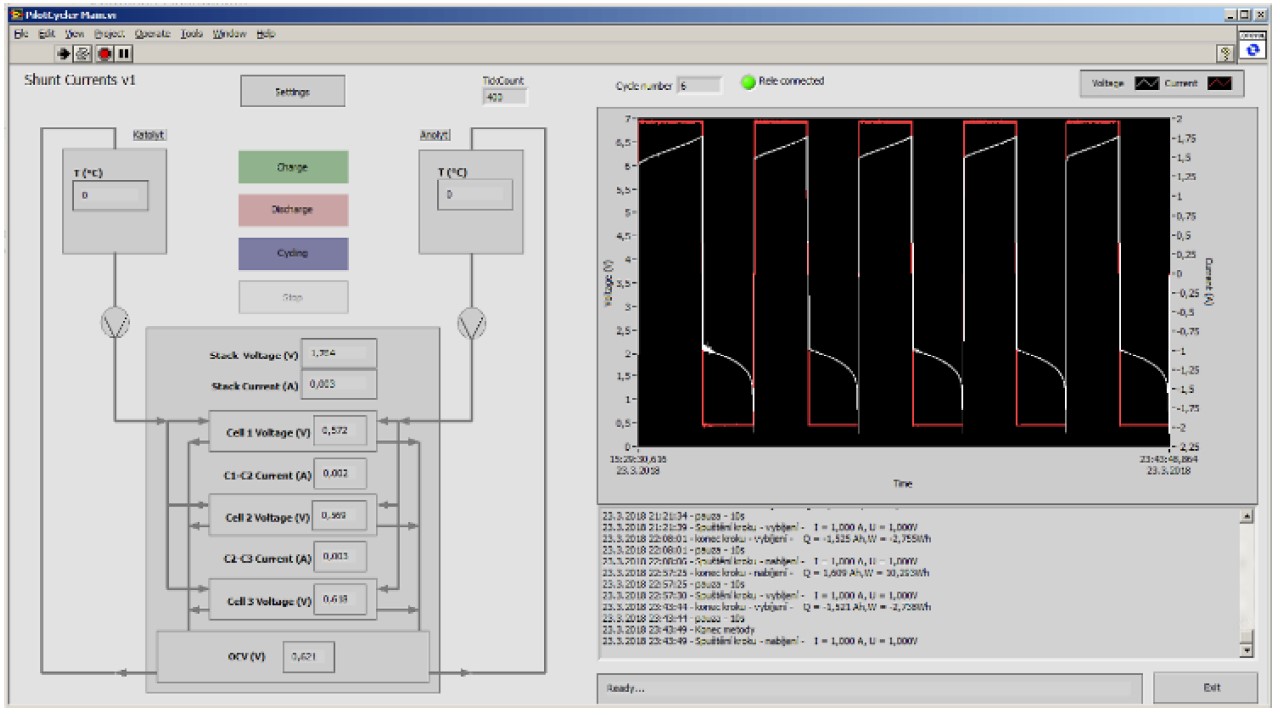Open the Edit menu
Screen dimensions: 1280x715
tap(46, 34)
